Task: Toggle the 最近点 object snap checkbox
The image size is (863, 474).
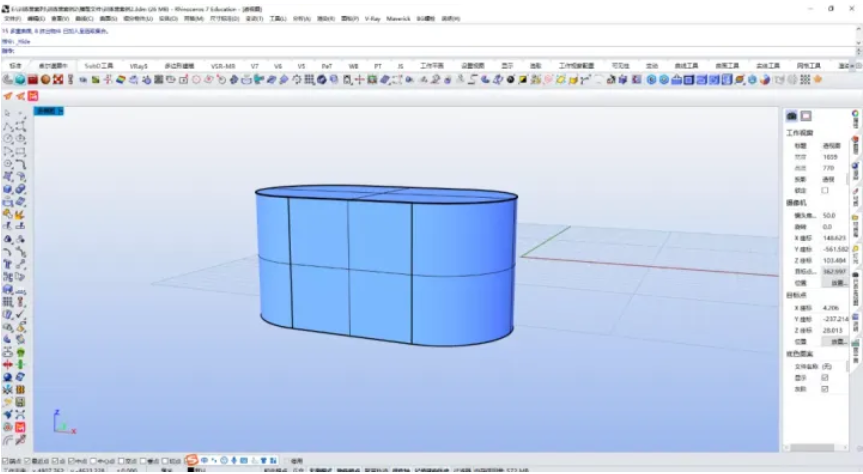Action: tap(28, 461)
